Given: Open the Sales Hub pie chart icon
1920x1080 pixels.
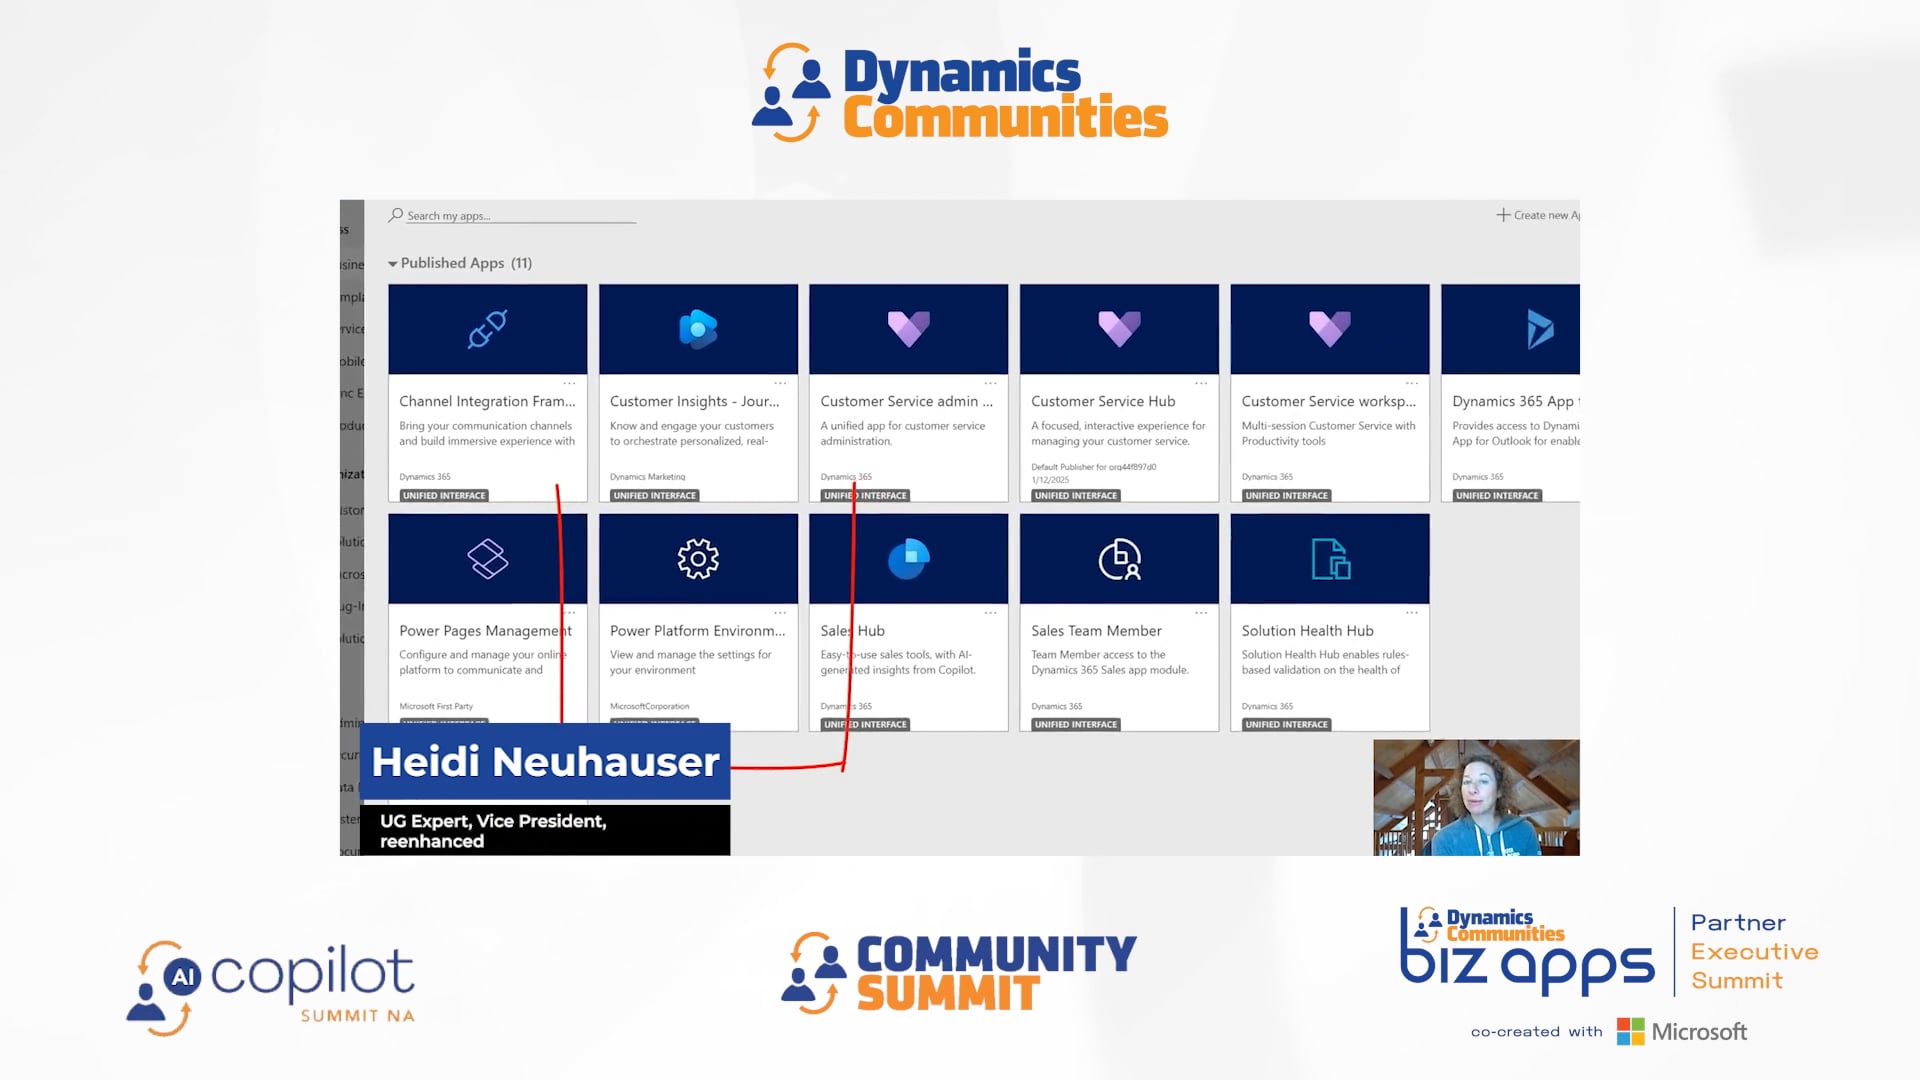Looking at the screenshot, I should (908, 559).
